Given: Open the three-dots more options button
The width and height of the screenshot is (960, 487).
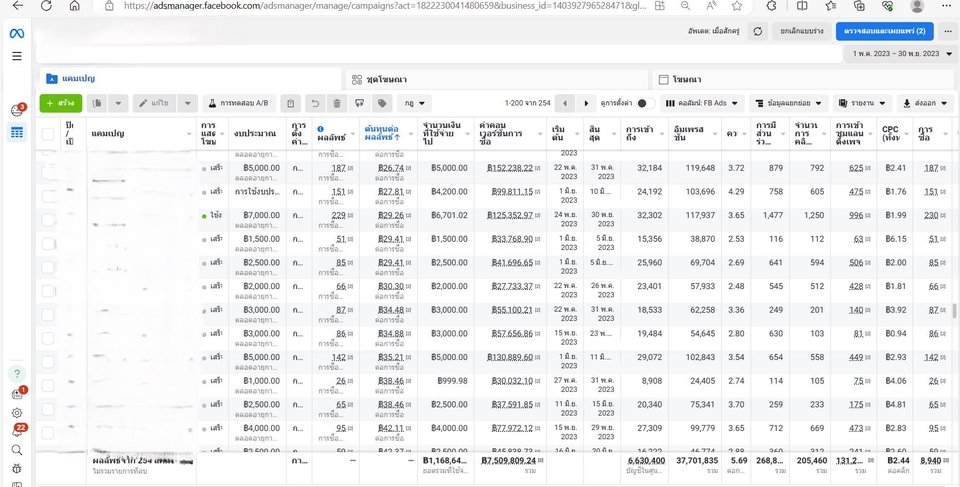Looking at the screenshot, I should coord(948,31).
